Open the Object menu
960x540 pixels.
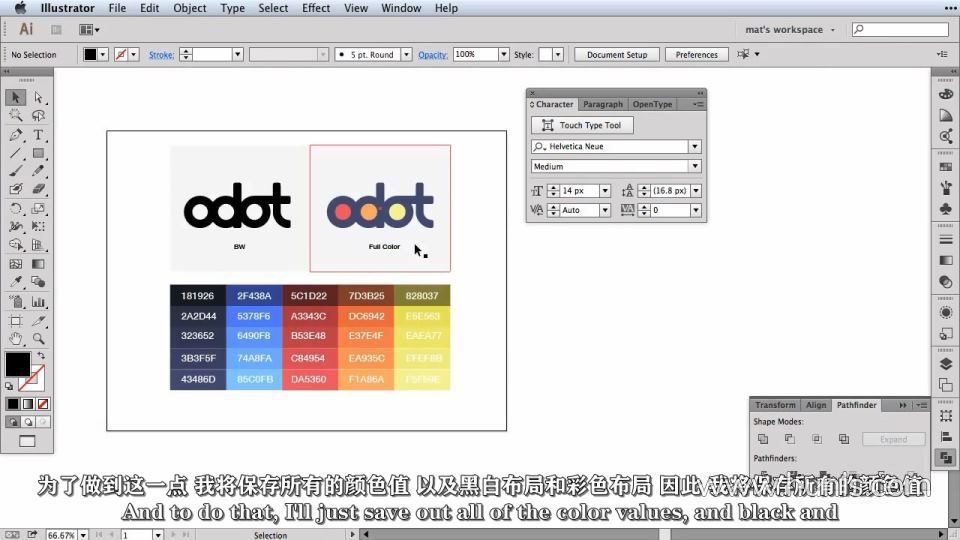(190, 8)
